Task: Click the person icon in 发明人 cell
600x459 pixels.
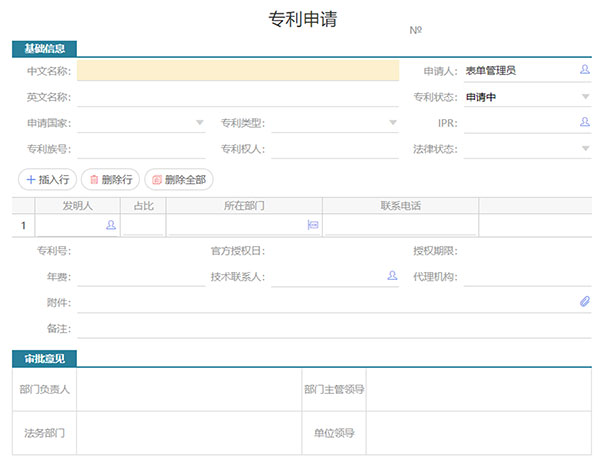Action: pyautogui.click(x=111, y=225)
